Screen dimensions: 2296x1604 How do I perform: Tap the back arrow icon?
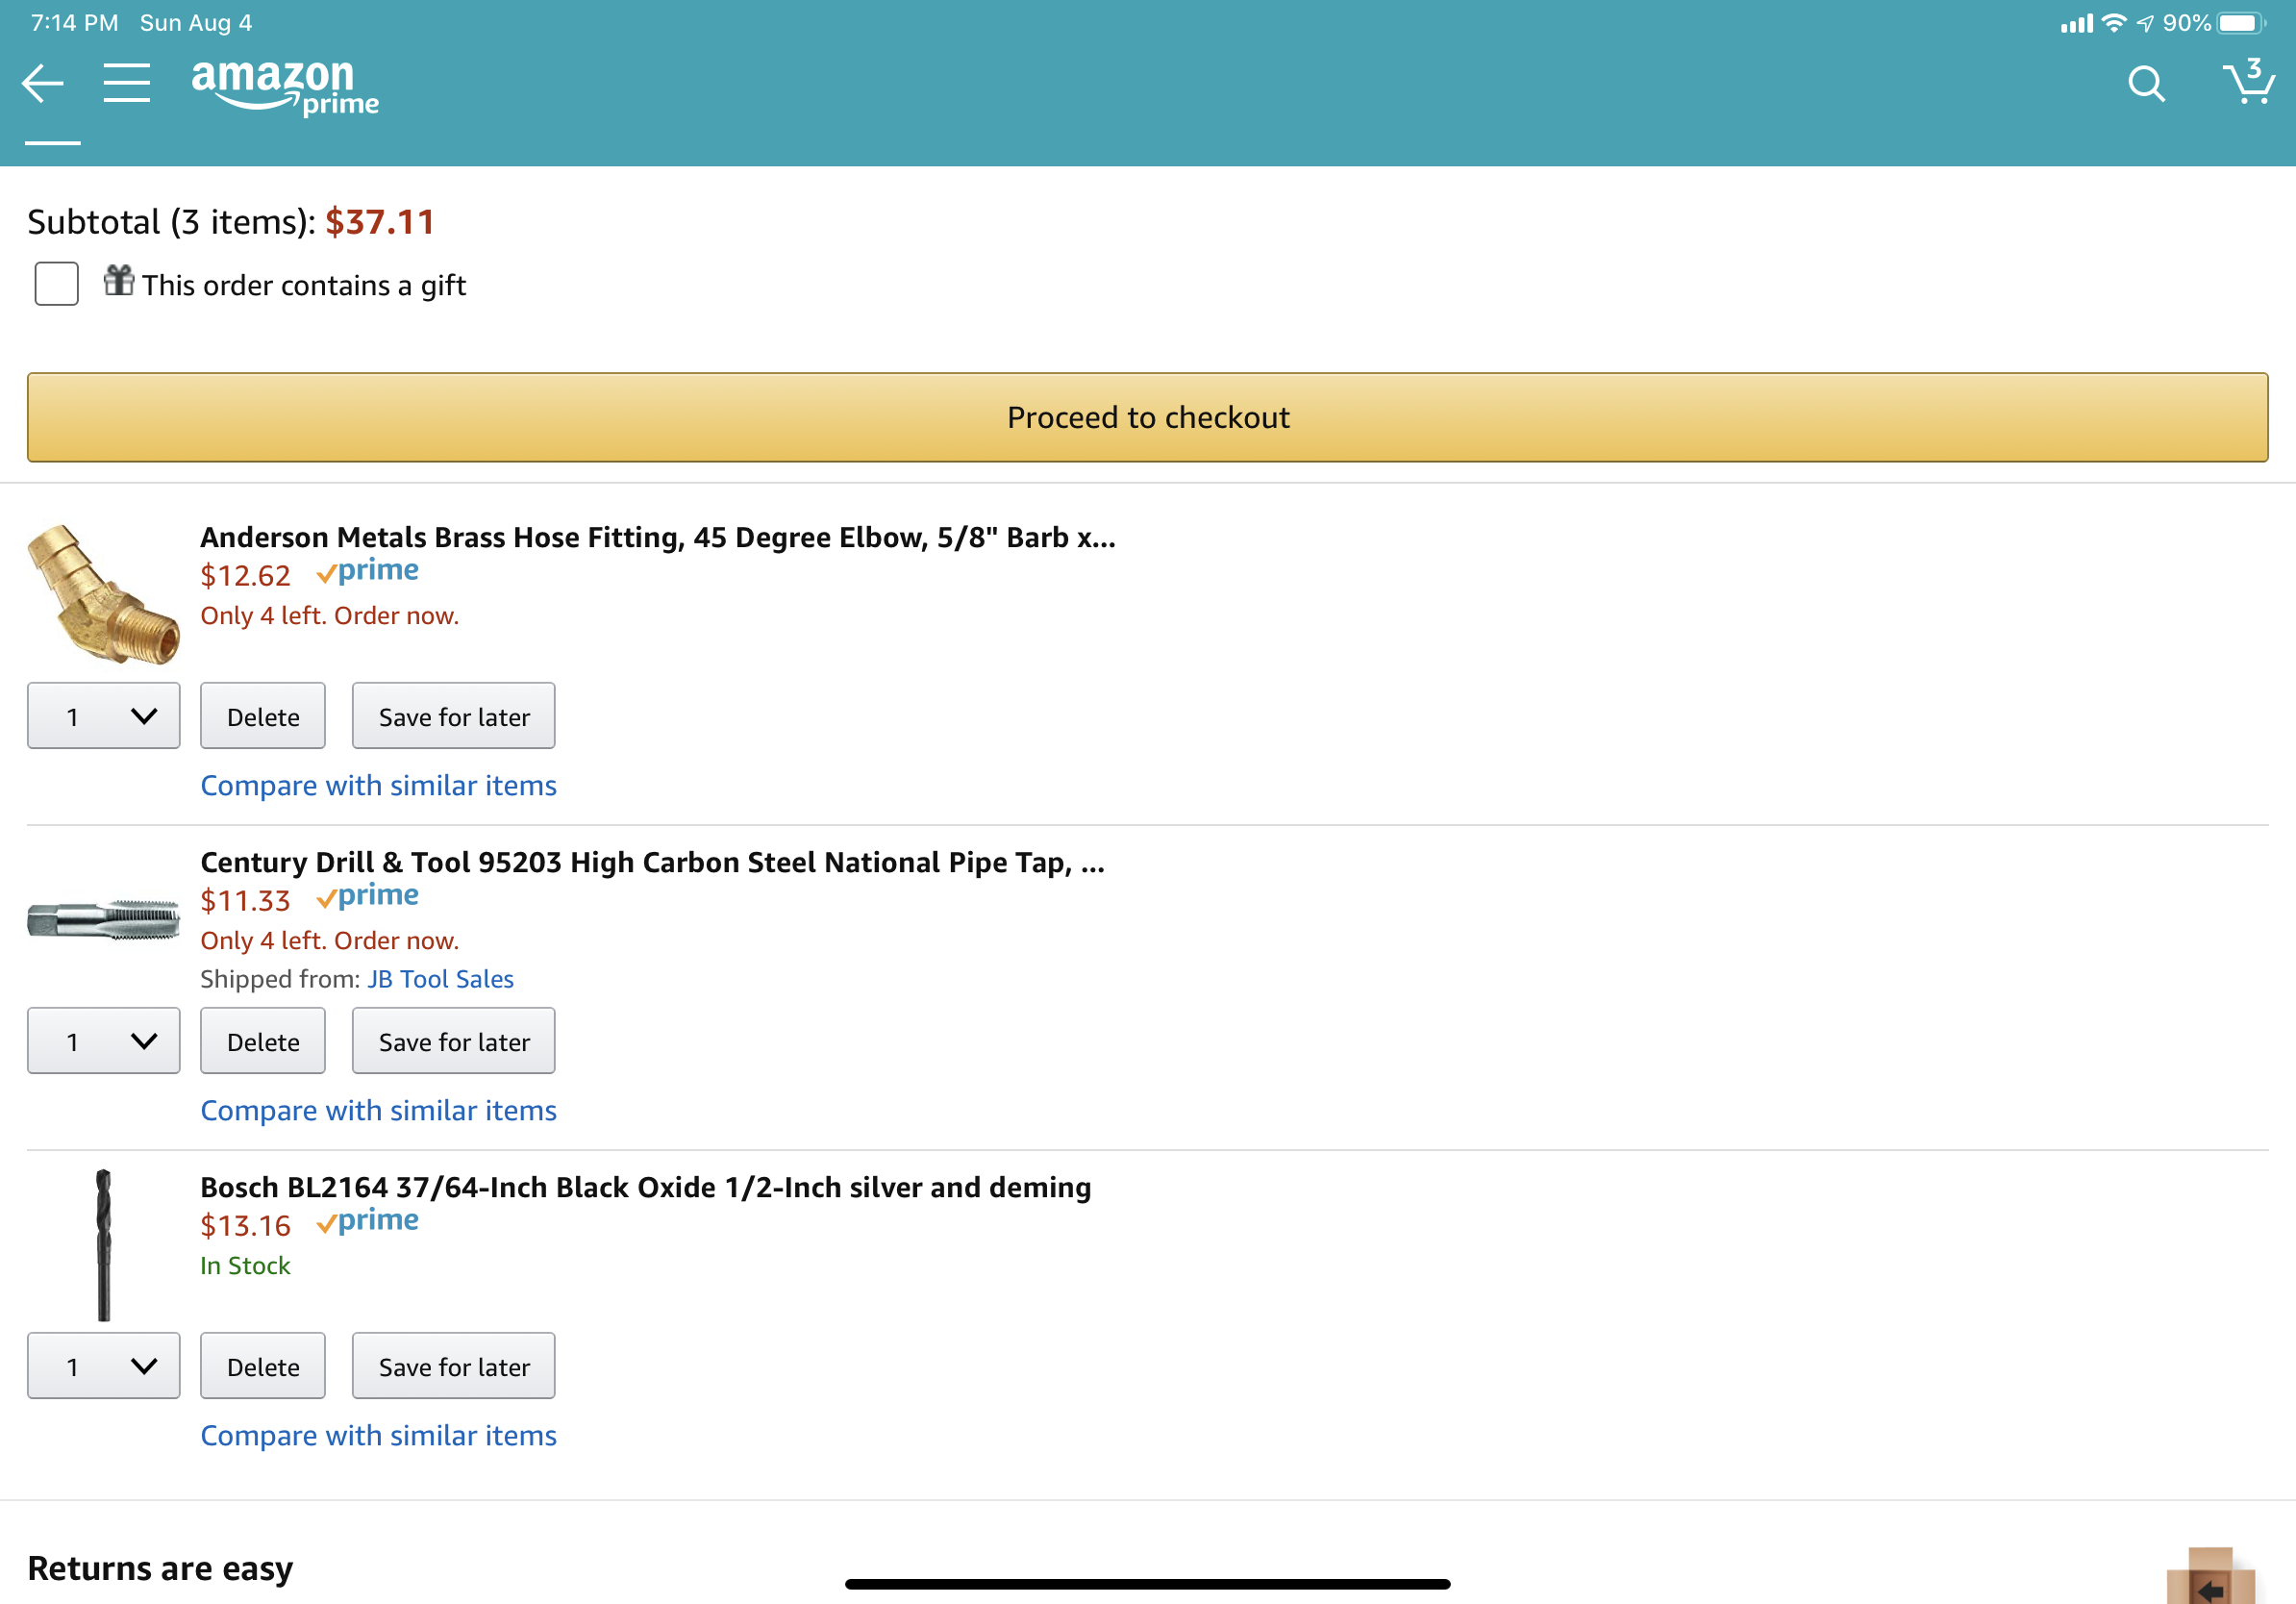(x=43, y=83)
